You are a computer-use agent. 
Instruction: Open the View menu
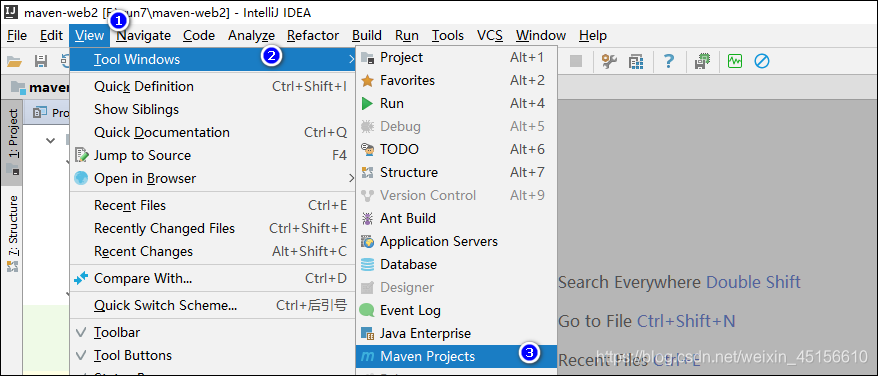pos(90,36)
